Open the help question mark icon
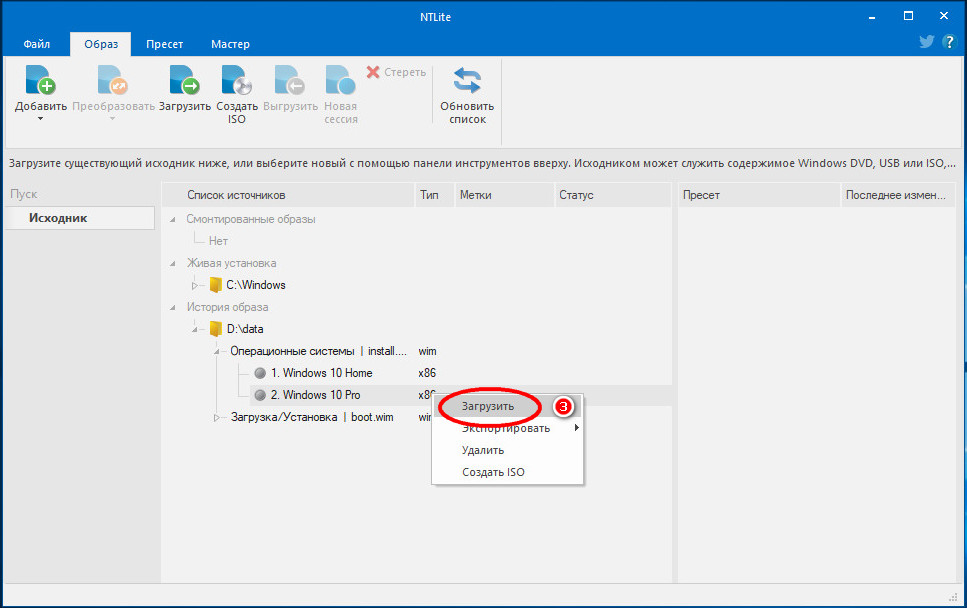 pos(949,42)
